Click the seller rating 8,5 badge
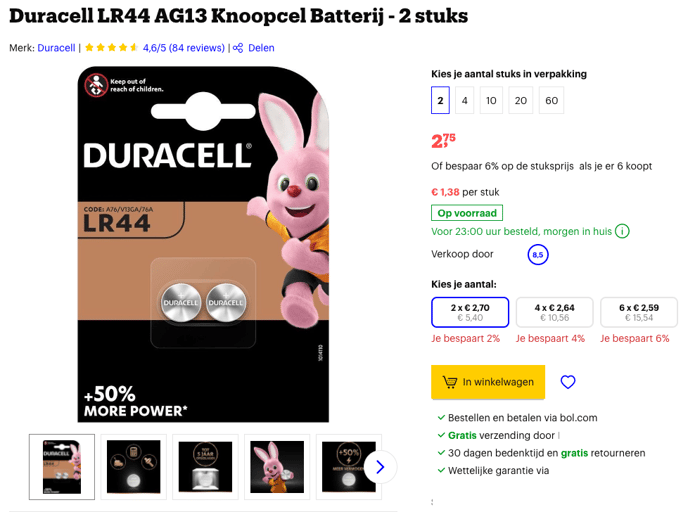Image resolution: width=688 pixels, height=512 pixels. point(538,254)
